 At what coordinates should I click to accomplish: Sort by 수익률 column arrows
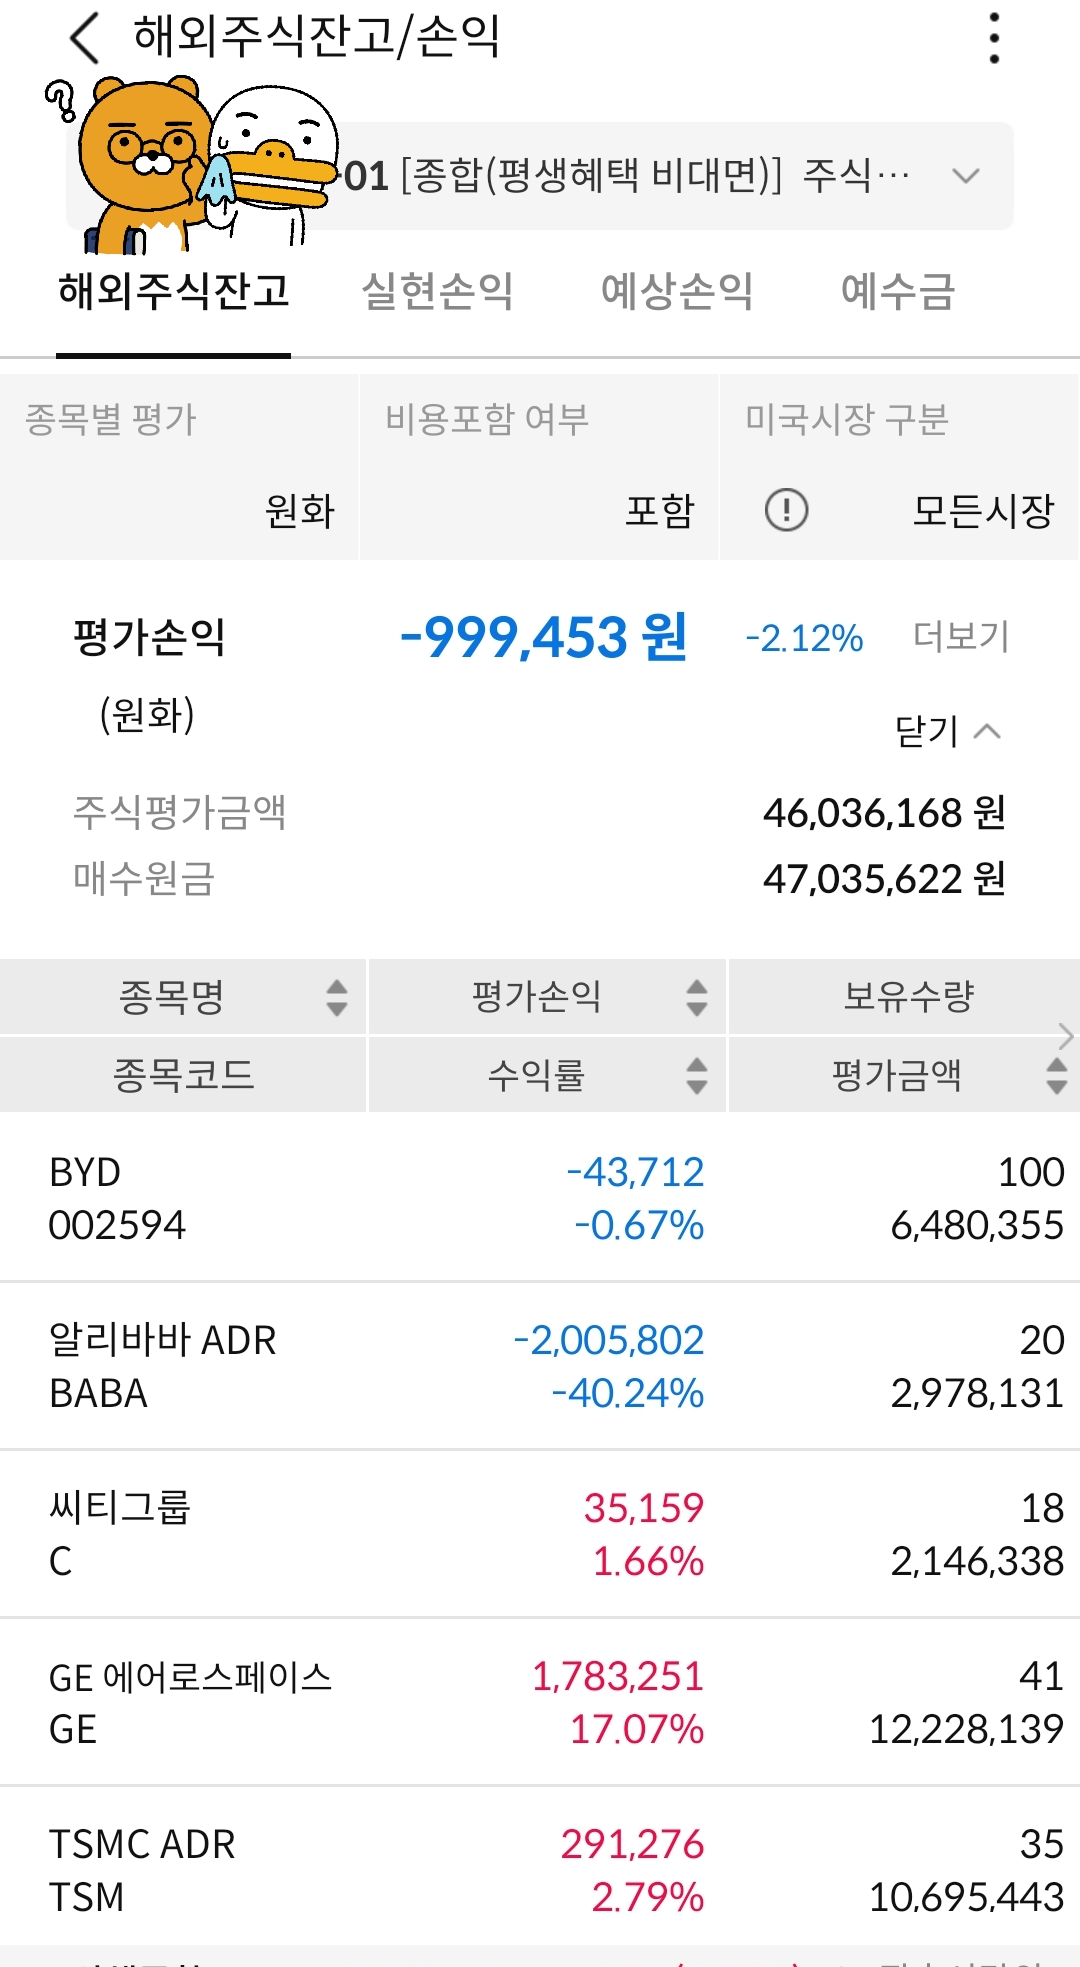click(697, 1075)
